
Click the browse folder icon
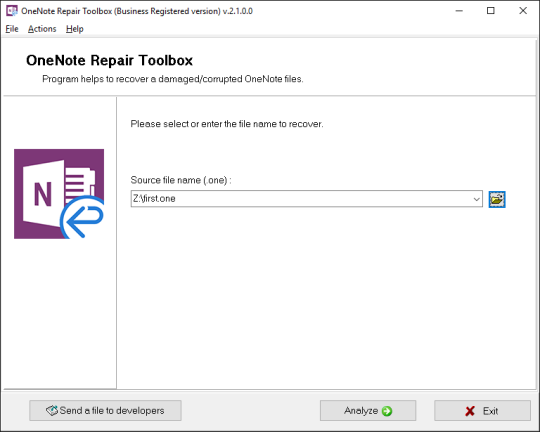pyautogui.click(x=497, y=199)
